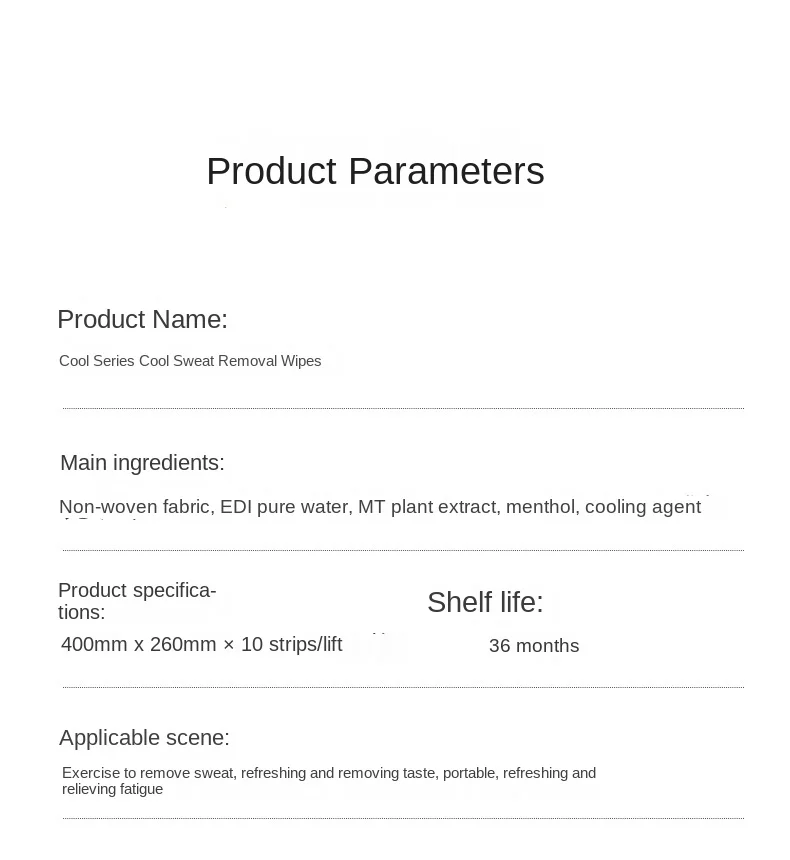This screenshot has height=860, width=790.
Task: Click the Applicable scene label
Action: (144, 738)
